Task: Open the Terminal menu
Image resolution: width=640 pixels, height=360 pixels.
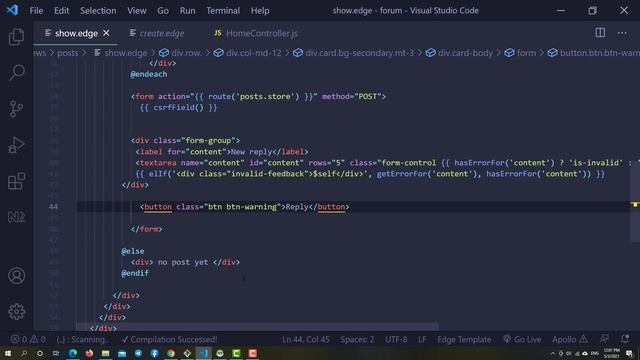Action: tap(223, 11)
